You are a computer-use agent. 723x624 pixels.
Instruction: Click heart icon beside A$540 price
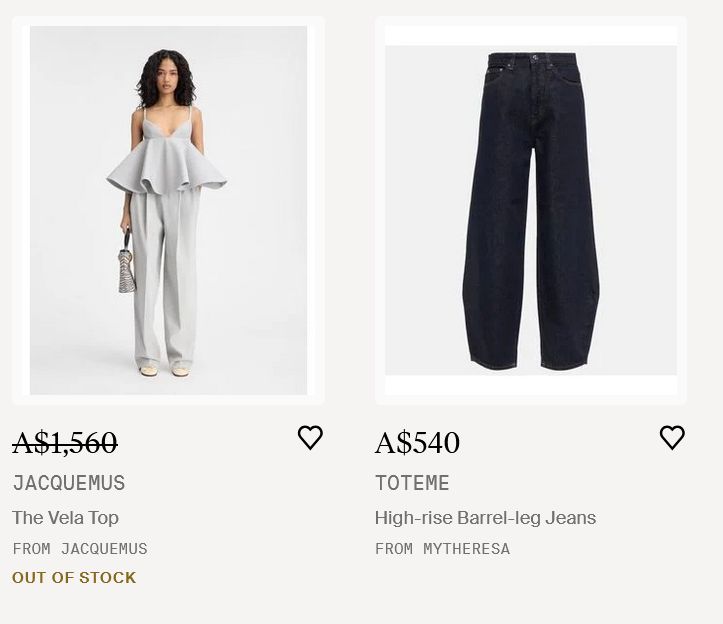point(672,438)
